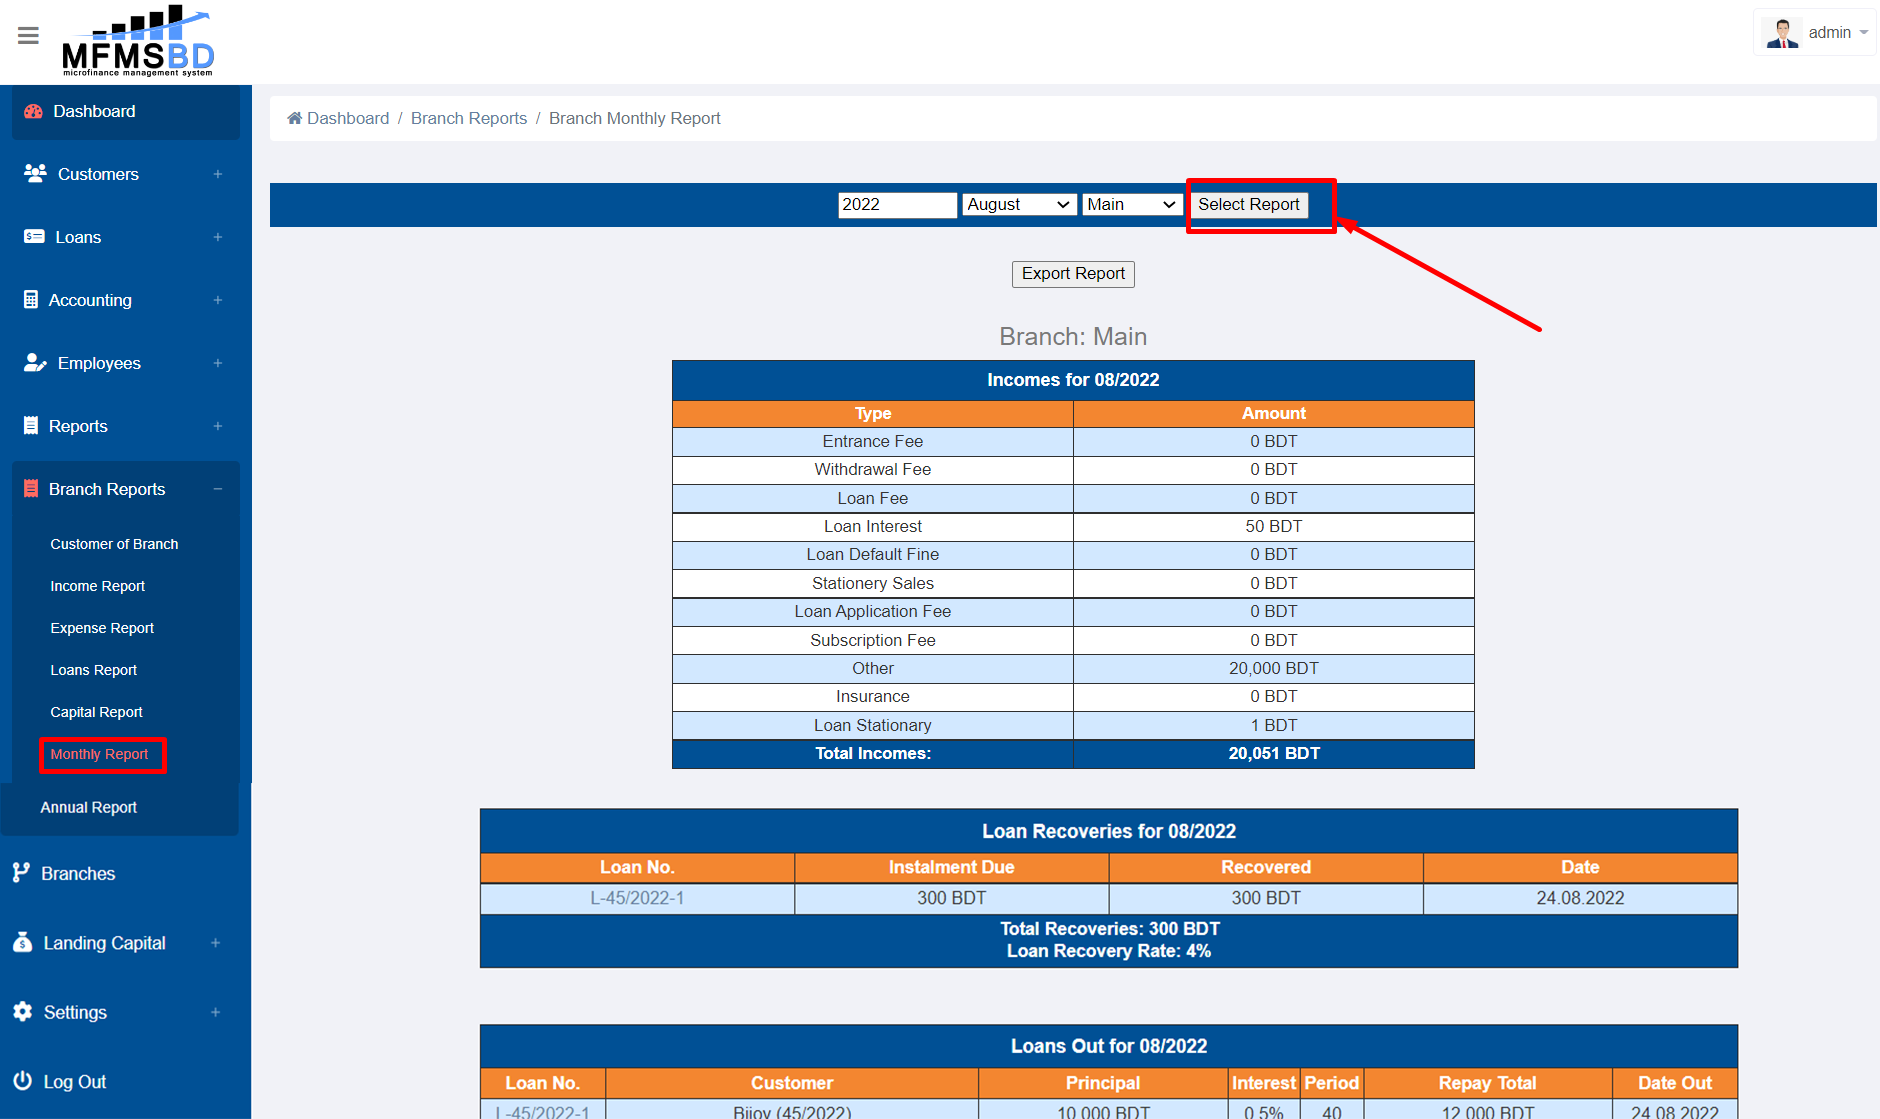Click the Employees user-edit icon
The width and height of the screenshot is (1880, 1119).
click(x=35, y=362)
